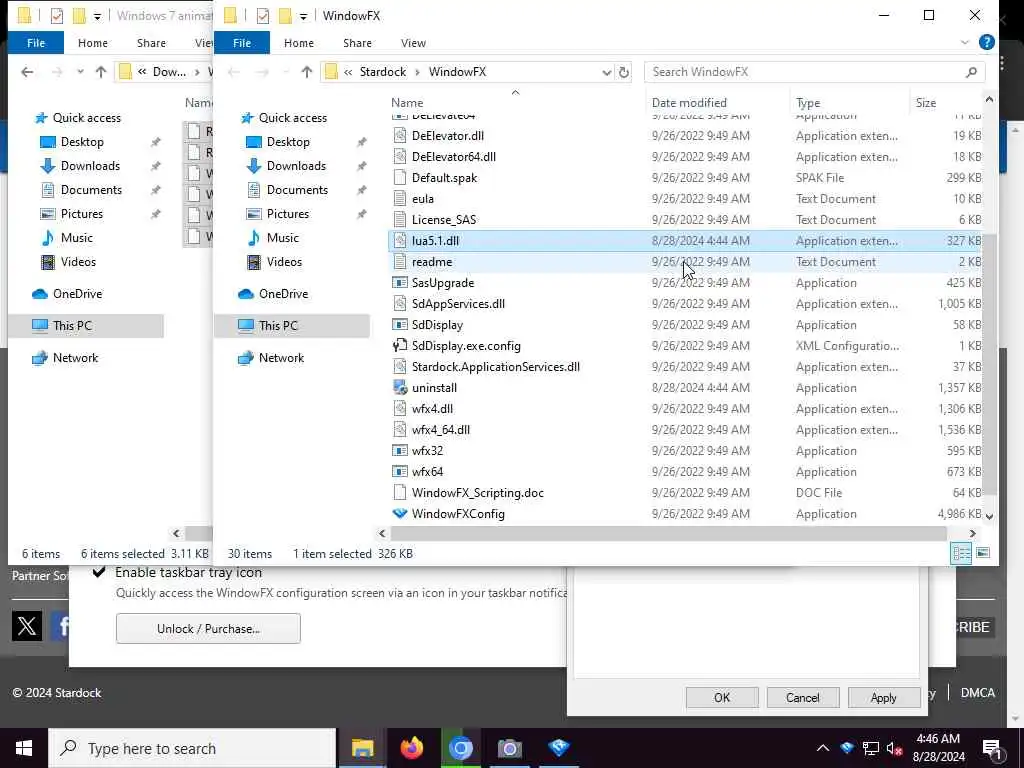Expand the ribbon in WindowFX window

pyautogui.click(x=965, y=42)
